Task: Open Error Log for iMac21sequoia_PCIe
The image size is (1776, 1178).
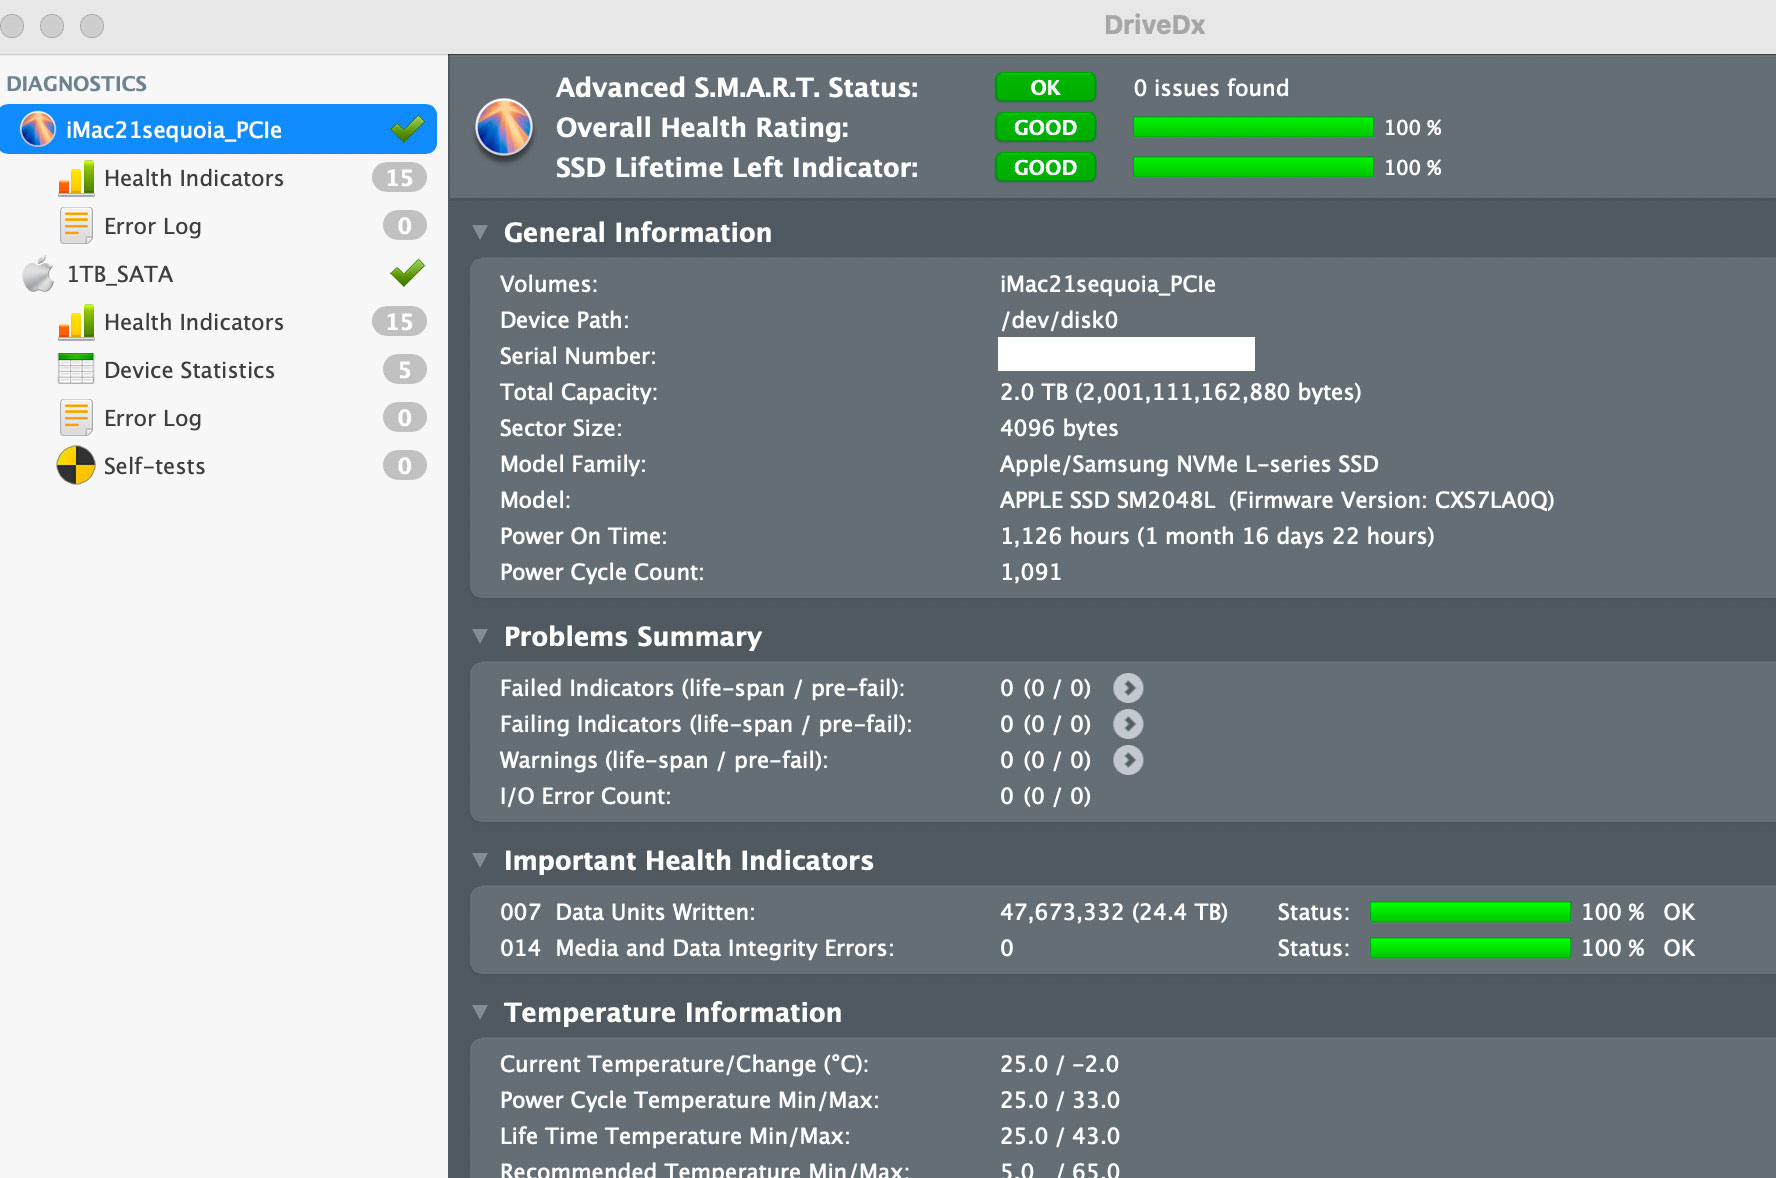Action: [153, 226]
